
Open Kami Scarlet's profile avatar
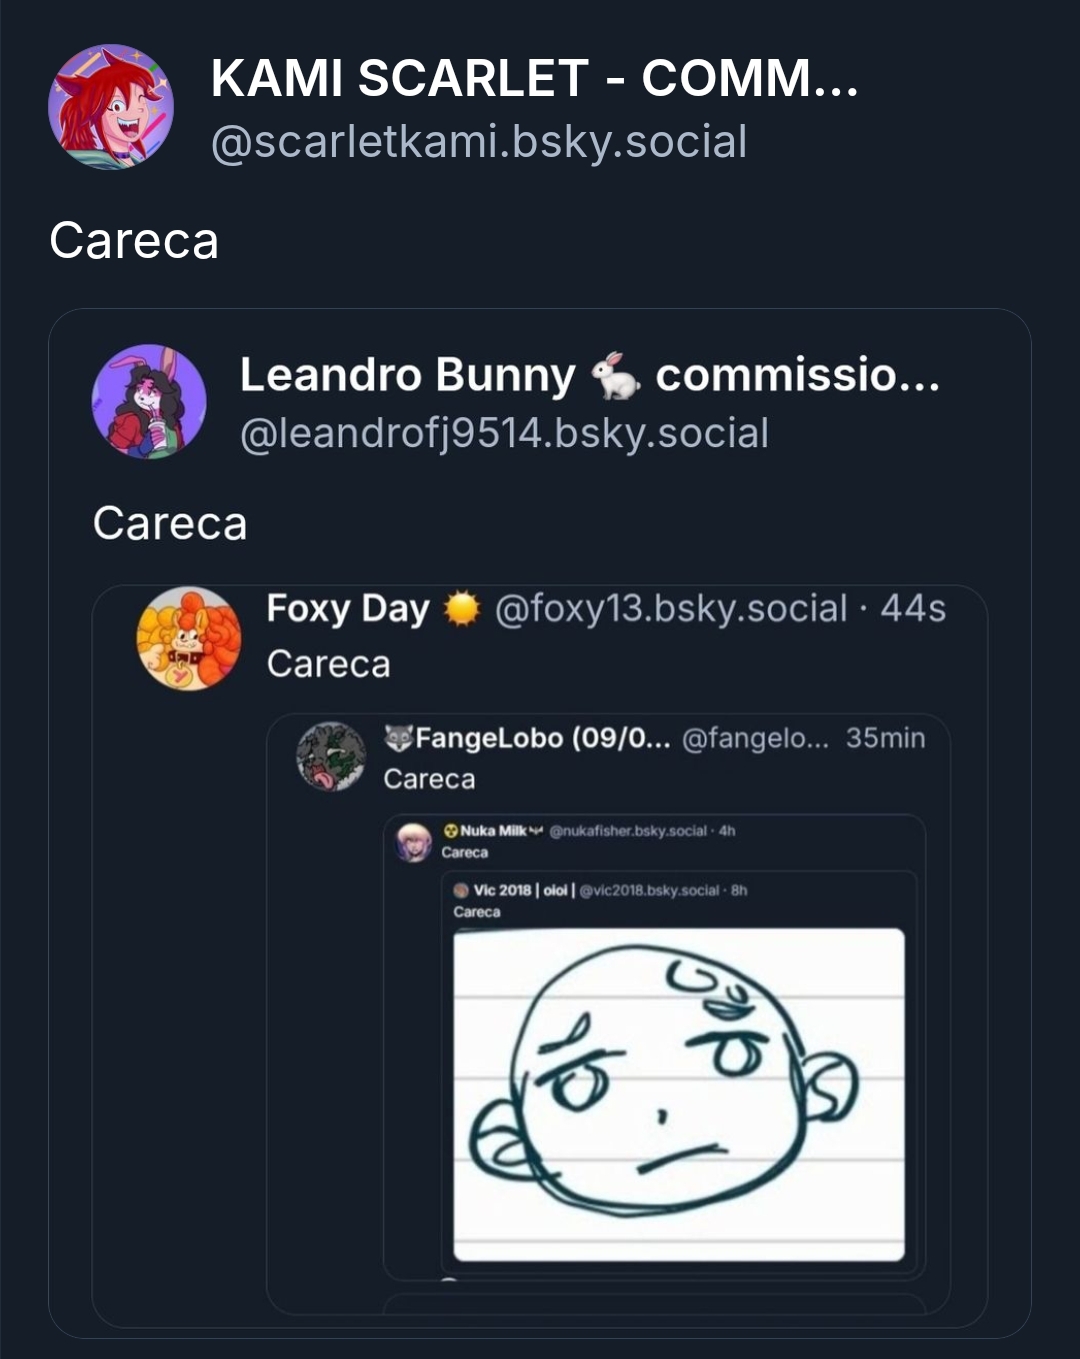coord(111,107)
